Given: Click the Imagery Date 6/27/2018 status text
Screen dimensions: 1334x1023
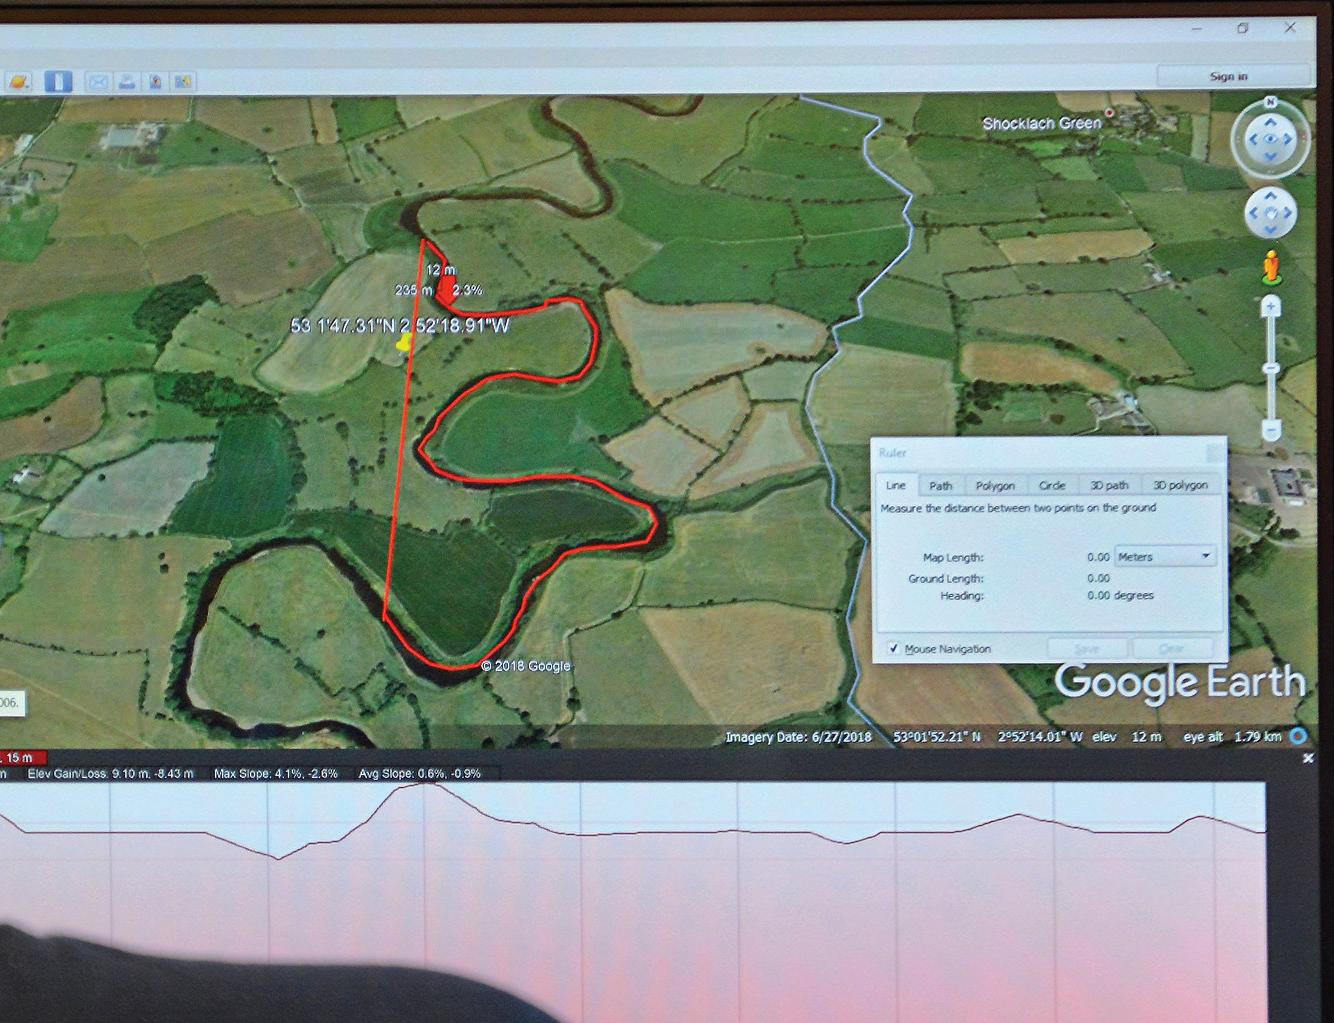Looking at the screenshot, I should coord(798,737).
